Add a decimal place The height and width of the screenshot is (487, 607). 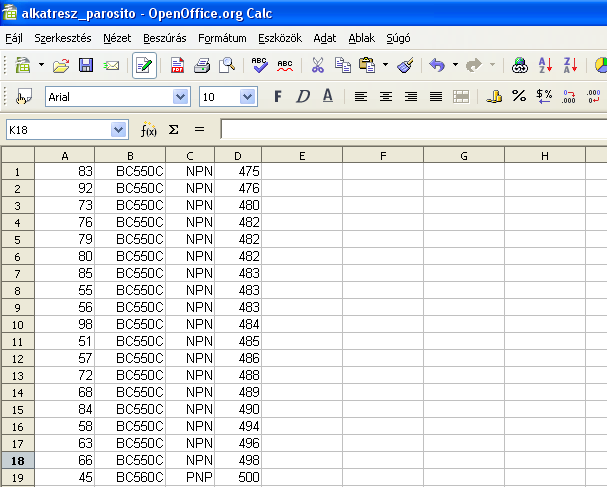[x=569, y=96]
